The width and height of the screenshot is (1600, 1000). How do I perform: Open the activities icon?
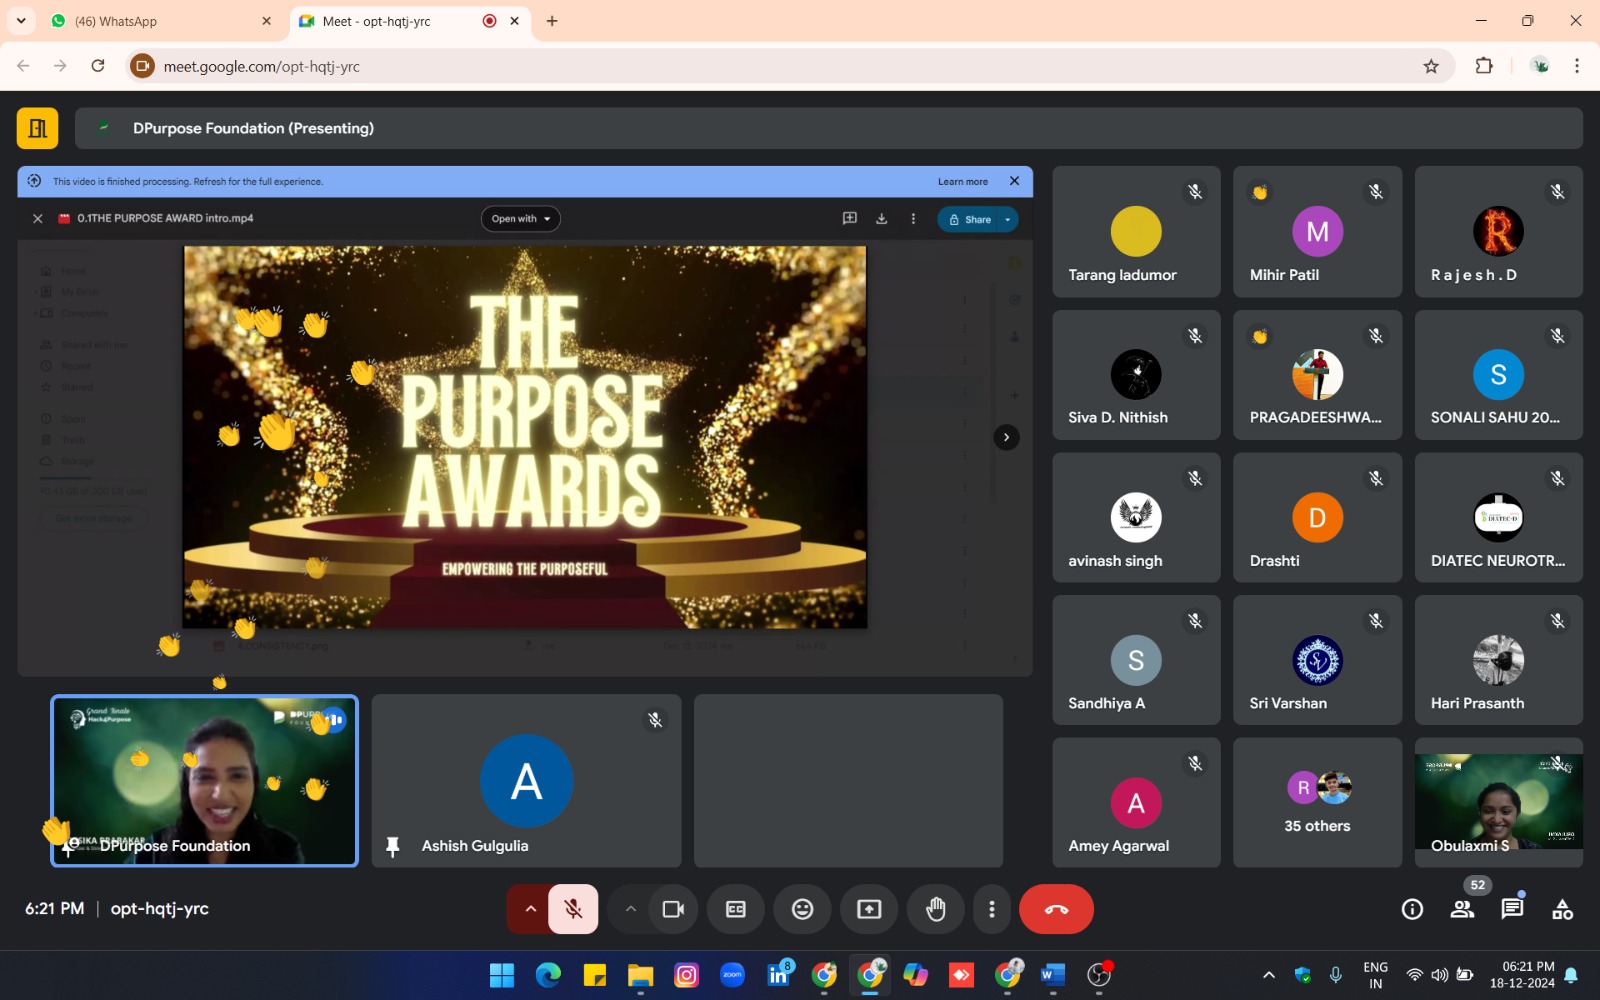[x=1562, y=909]
